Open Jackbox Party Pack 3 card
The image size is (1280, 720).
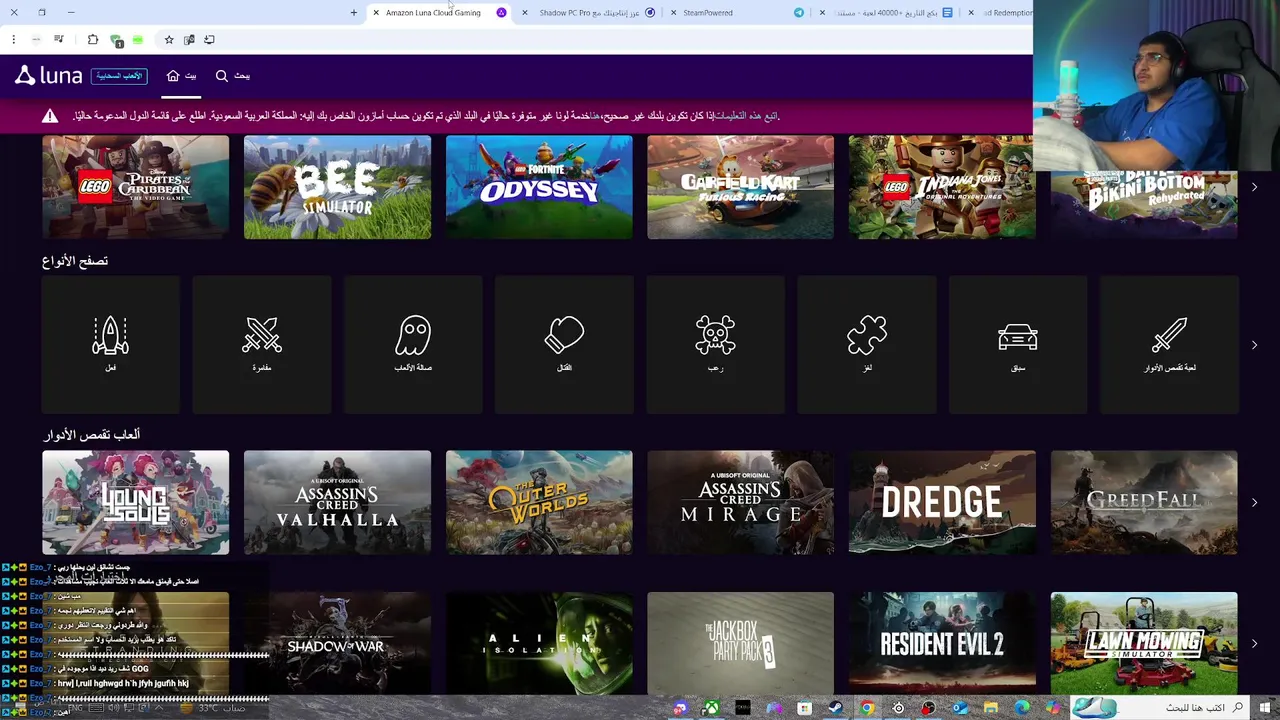pos(740,643)
